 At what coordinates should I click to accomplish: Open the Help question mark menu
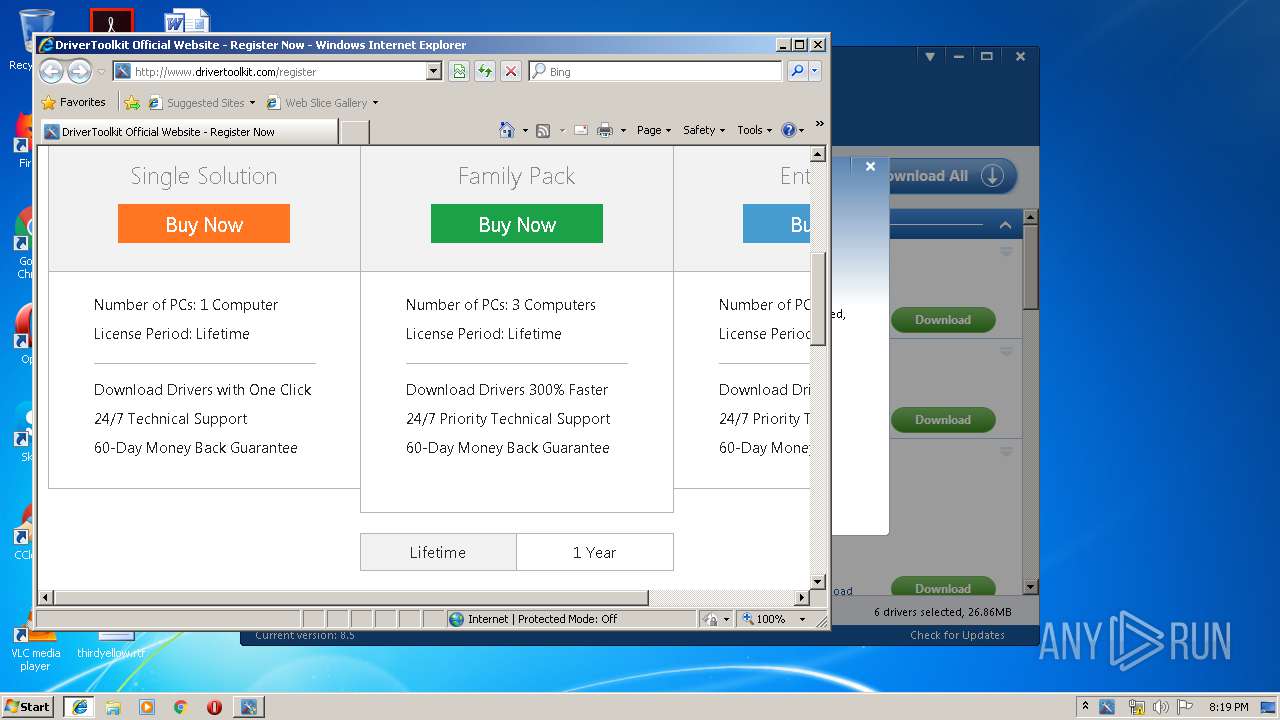(792, 130)
